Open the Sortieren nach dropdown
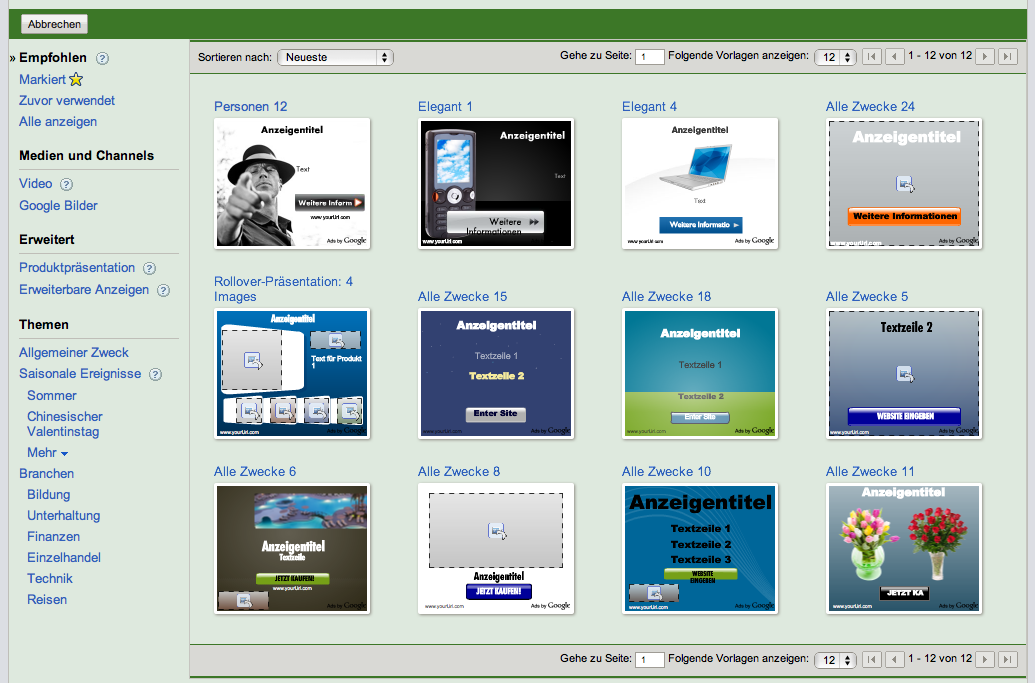The image size is (1035, 683). point(335,57)
